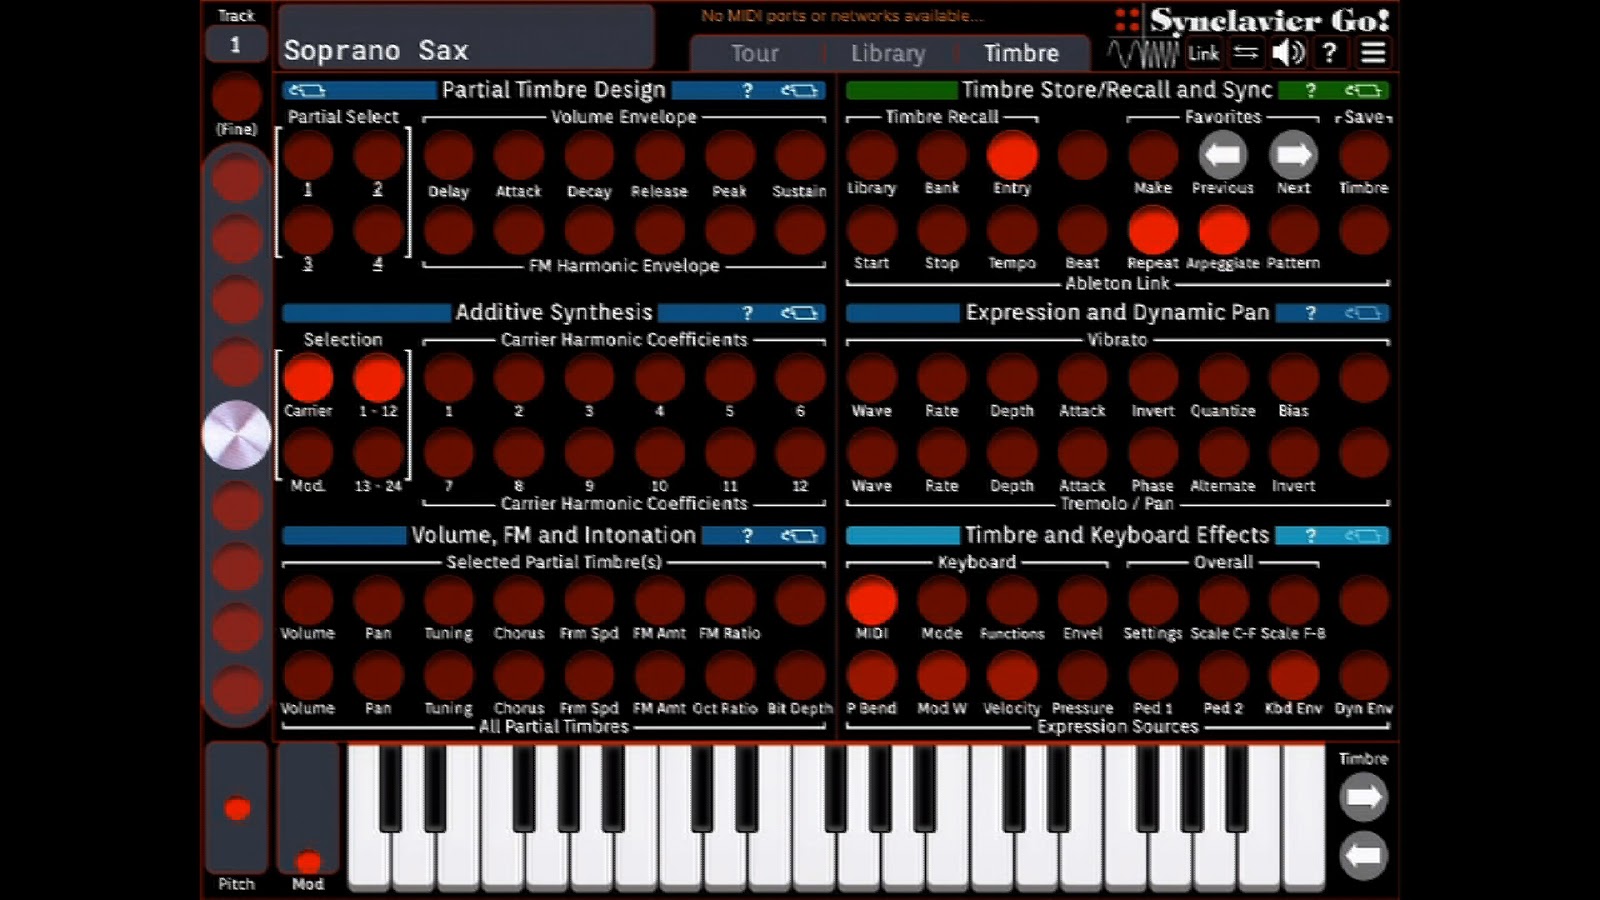Toggle the Repeat button
The width and height of the screenshot is (1600, 900).
tap(1153, 230)
